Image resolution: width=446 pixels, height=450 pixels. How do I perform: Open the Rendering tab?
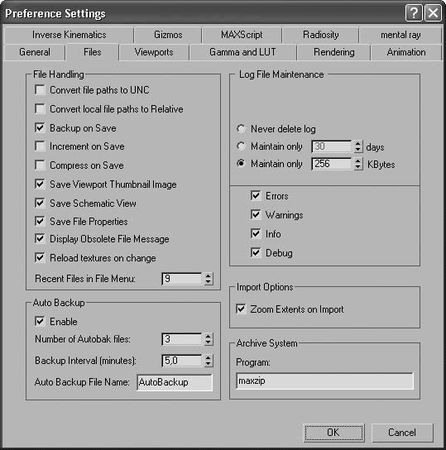click(334, 52)
